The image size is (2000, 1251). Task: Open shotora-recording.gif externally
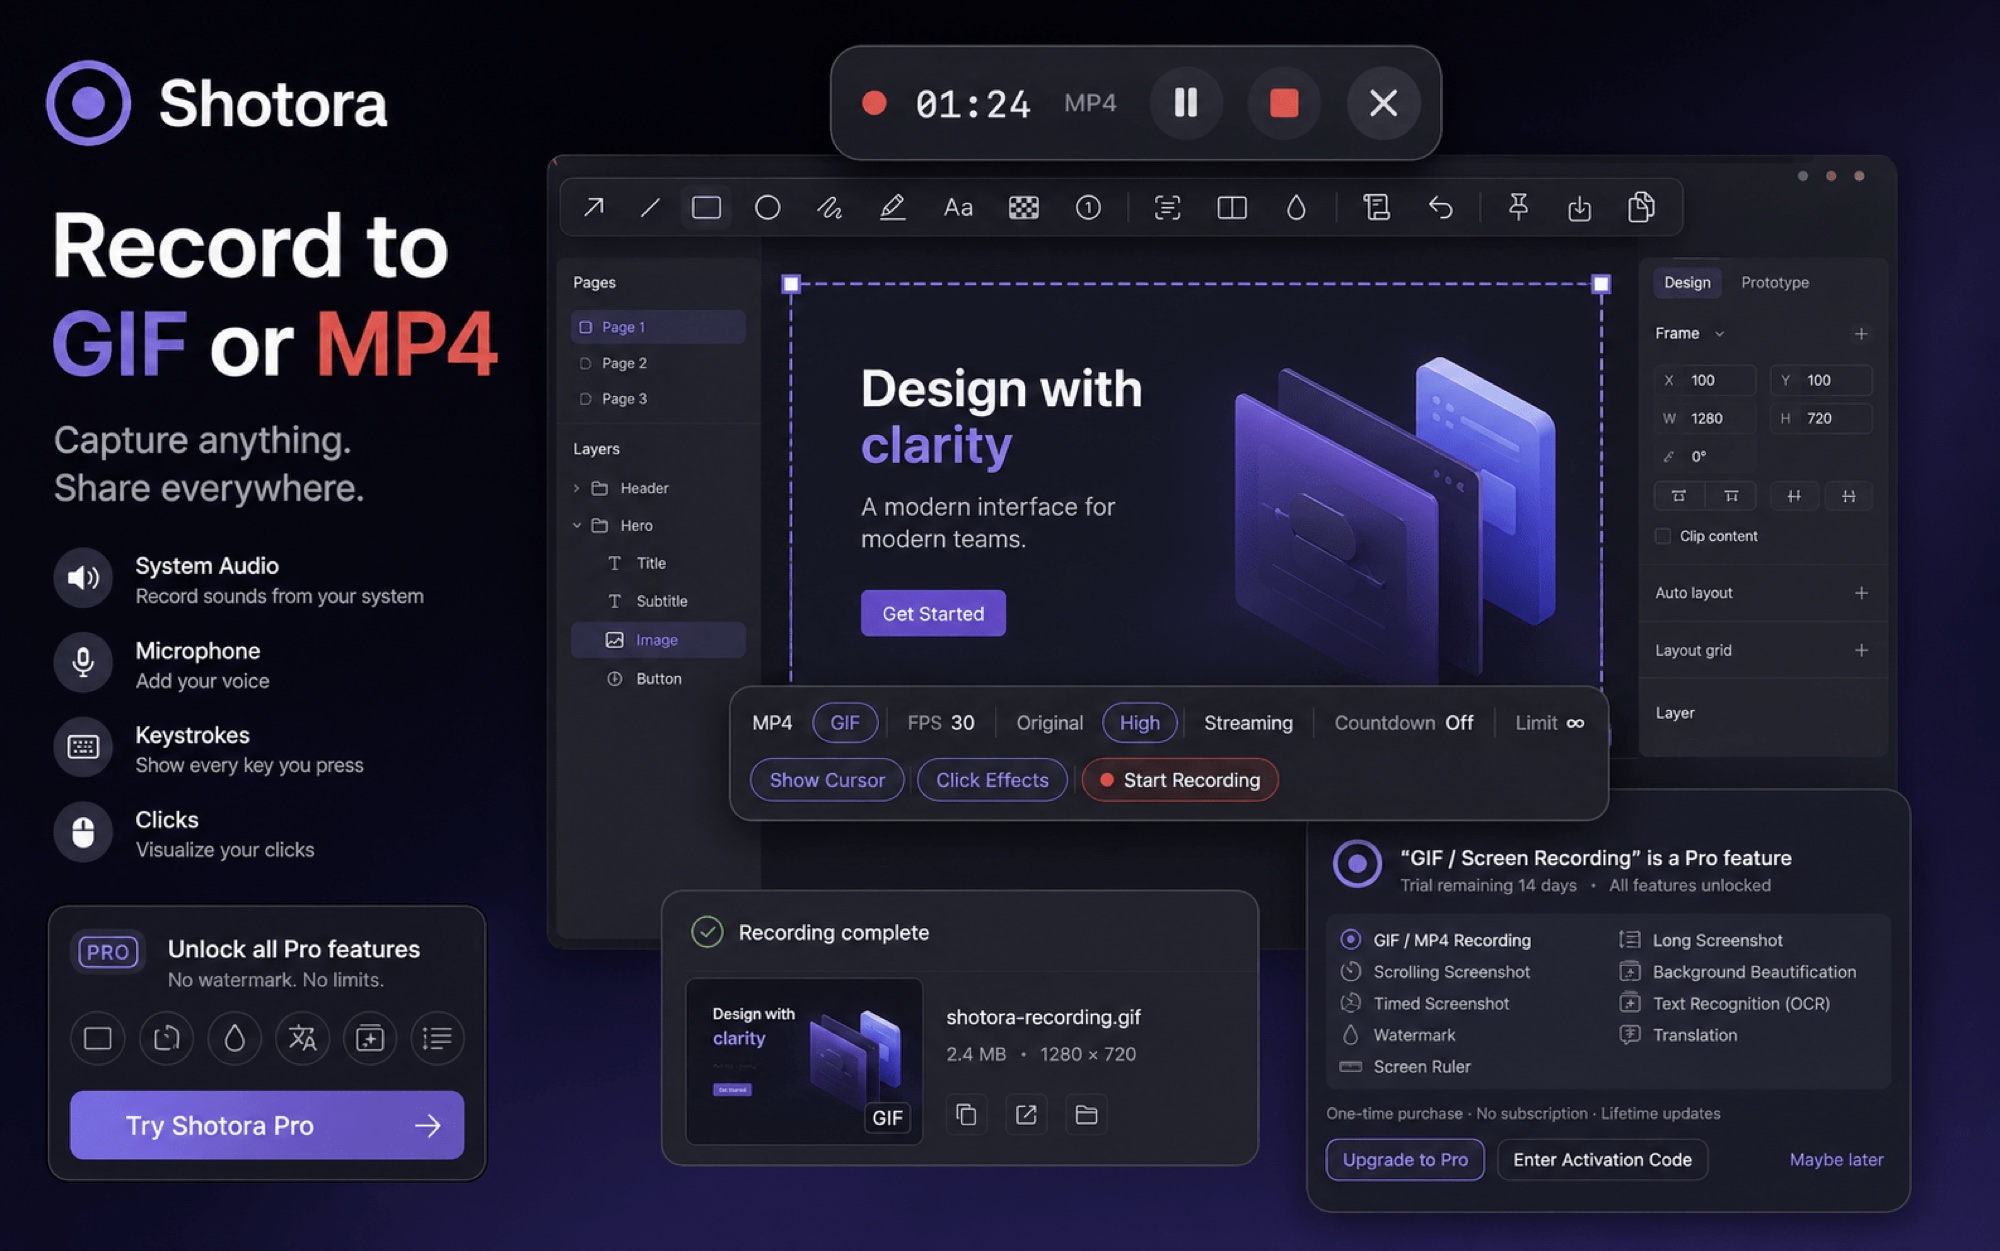[1026, 1114]
